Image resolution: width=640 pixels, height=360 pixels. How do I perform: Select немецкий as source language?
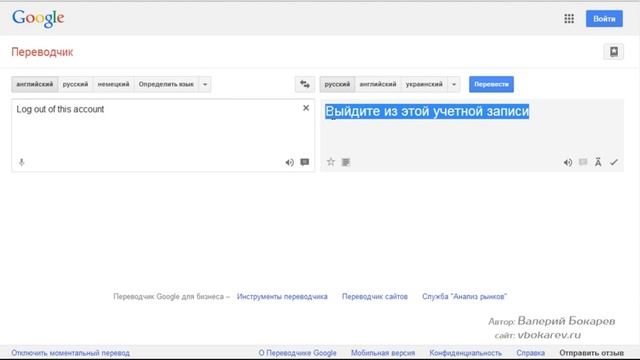pyautogui.click(x=113, y=84)
